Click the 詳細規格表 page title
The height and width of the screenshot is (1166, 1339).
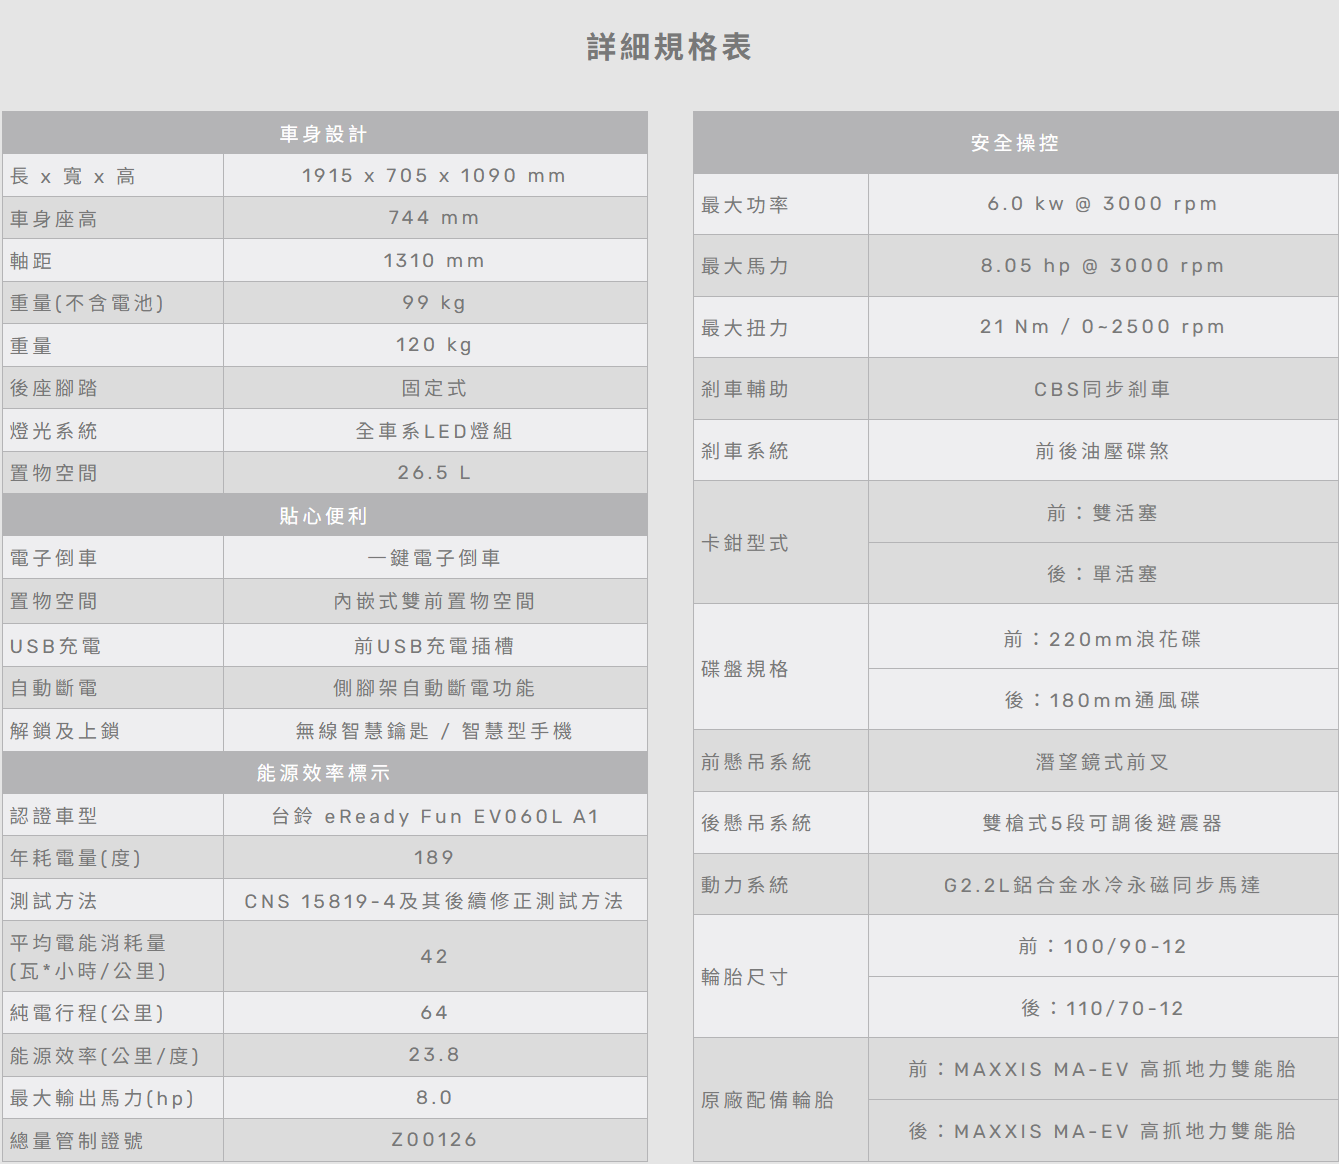click(x=668, y=47)
